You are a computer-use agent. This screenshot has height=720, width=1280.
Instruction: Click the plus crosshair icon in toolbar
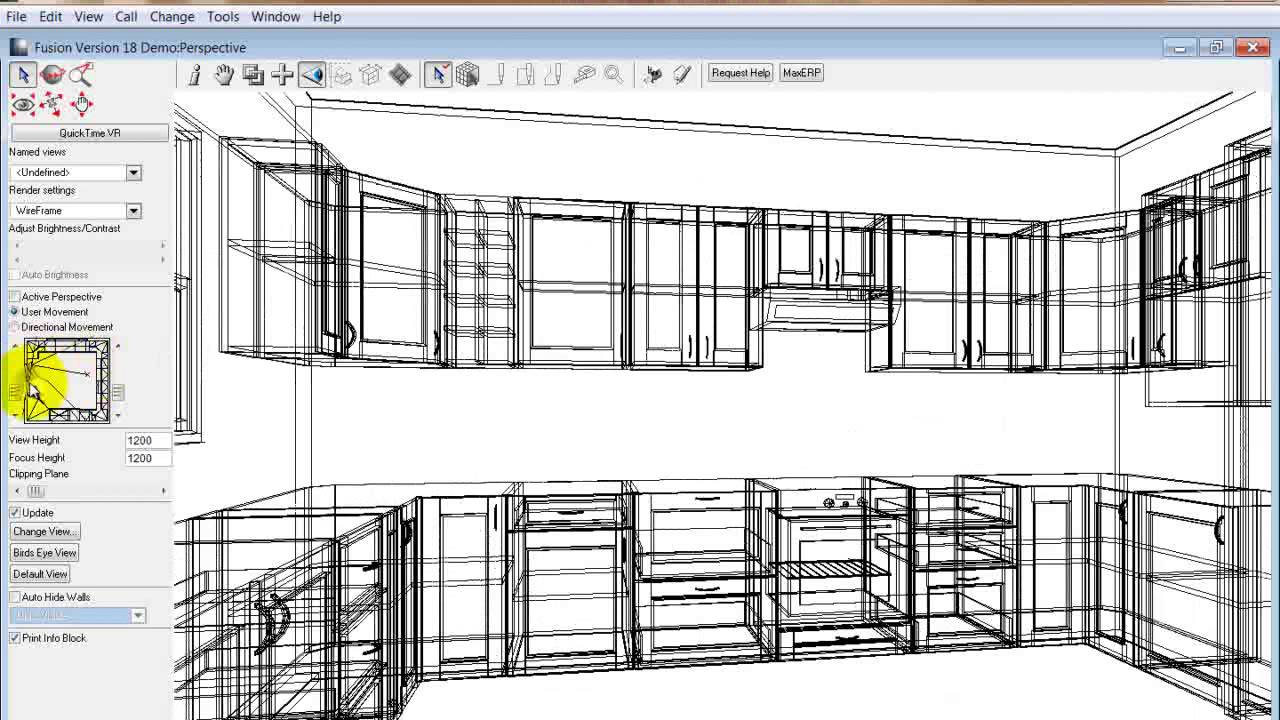tap(282, 74)
